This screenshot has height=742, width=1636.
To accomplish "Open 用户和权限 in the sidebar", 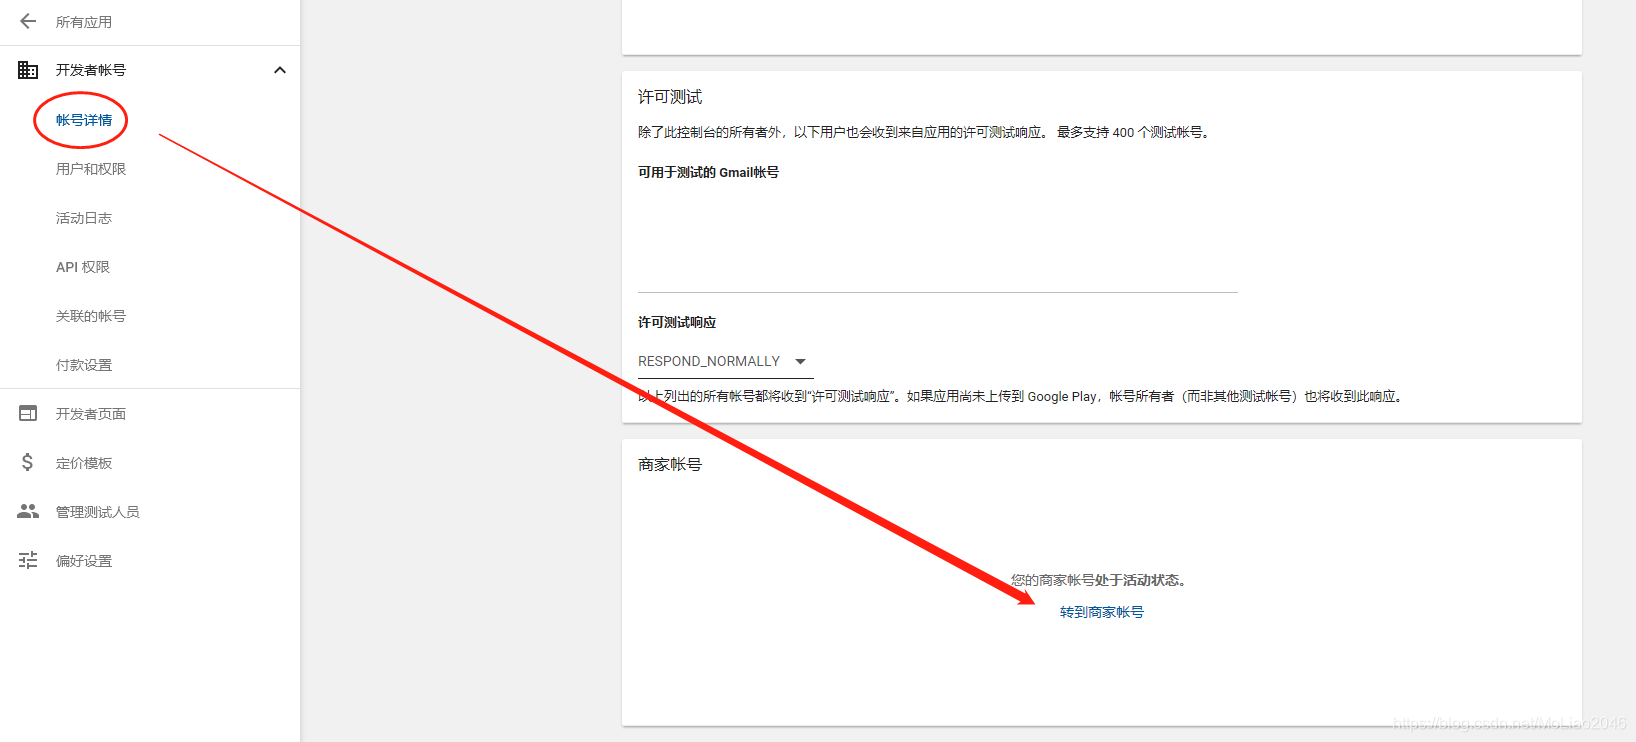I will click(x=91, y=169).
